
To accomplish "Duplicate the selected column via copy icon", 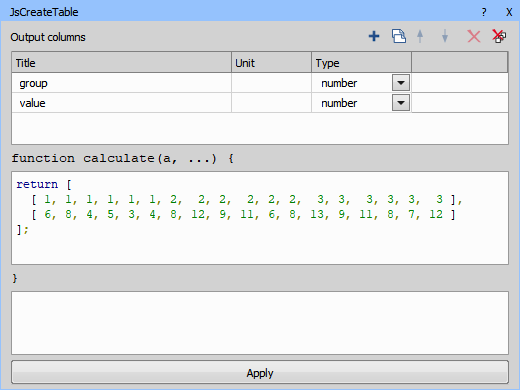I will click(x=399, y=36).
